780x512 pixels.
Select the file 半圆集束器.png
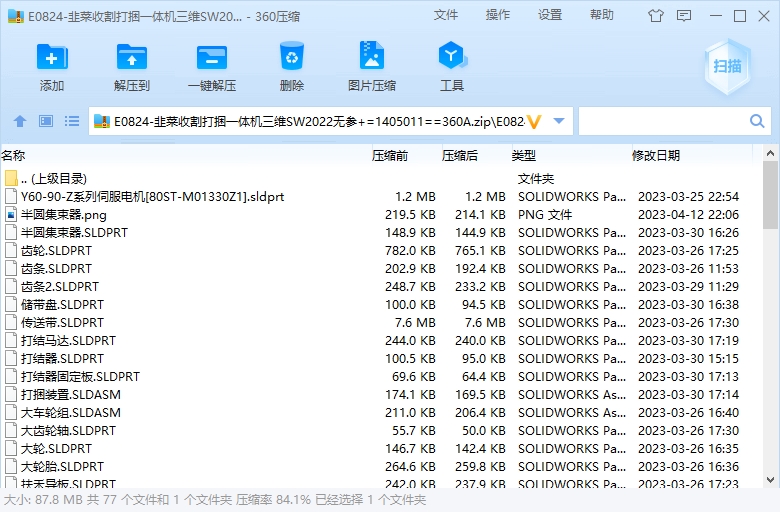pyautogui.click(x=381, y=214)
